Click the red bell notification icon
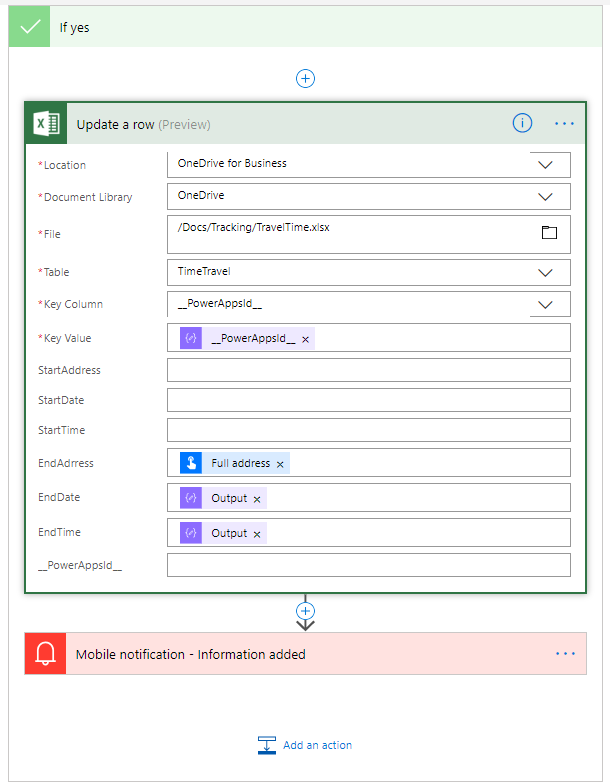Screen dimensions: 610x784 pyautogui.click(x=46, y=654)
